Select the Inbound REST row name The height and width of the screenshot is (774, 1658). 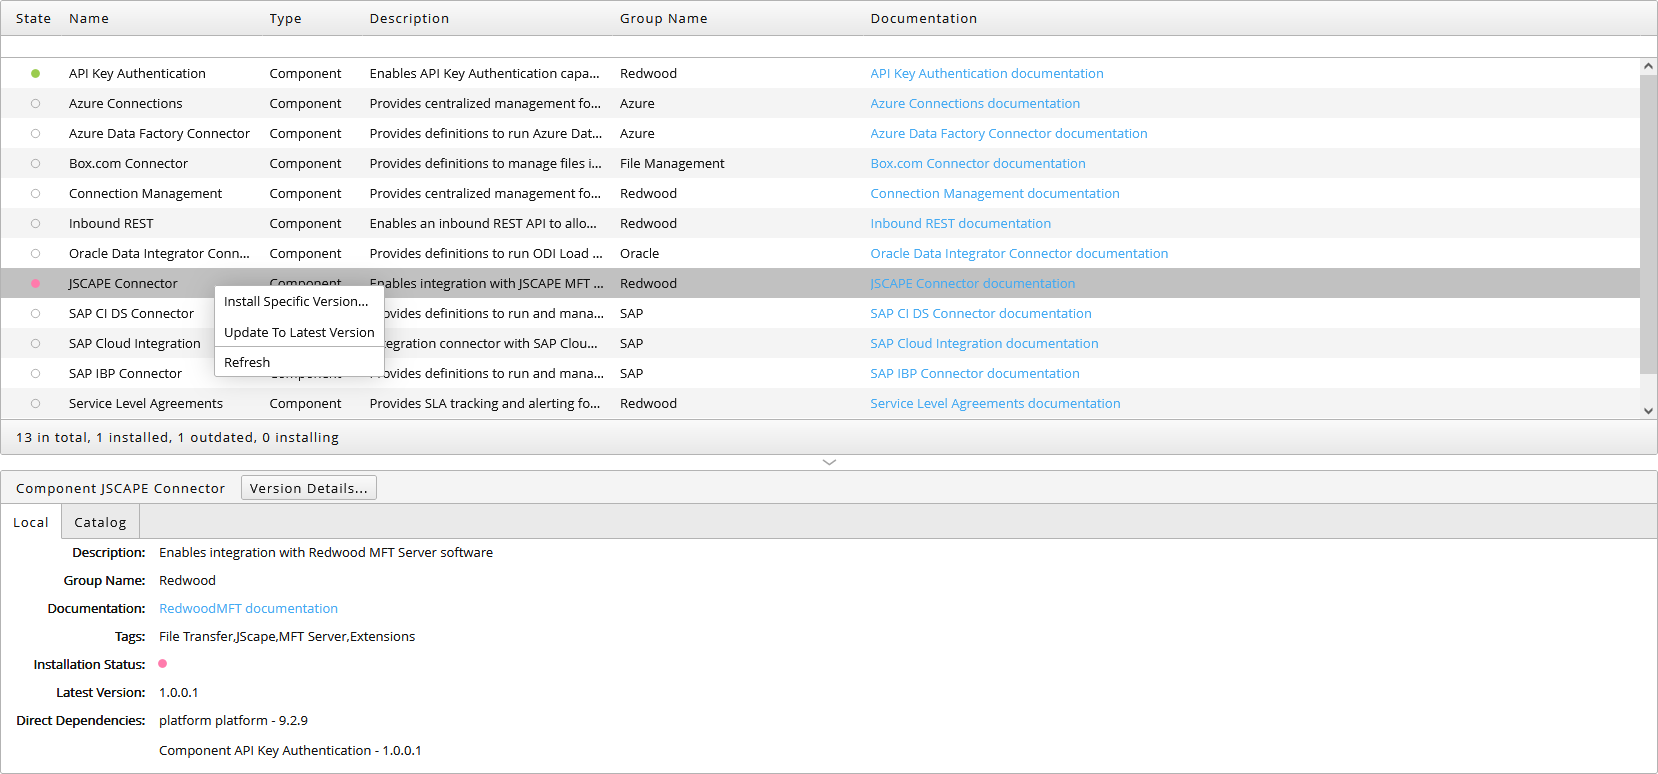(111, 223)
